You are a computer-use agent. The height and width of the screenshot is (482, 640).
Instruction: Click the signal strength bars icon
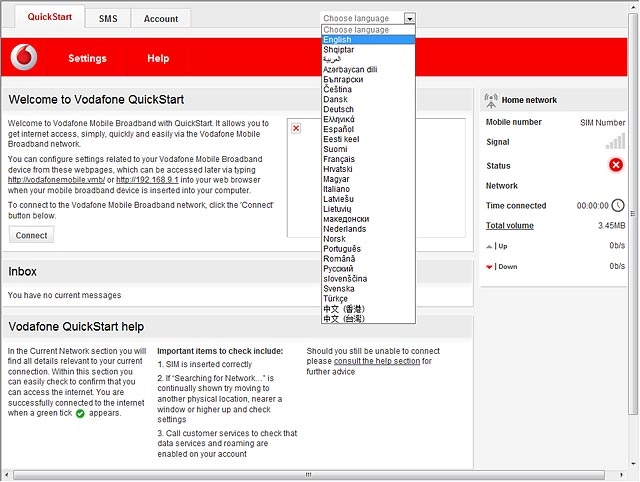pyautogui.click(x=615, y=142)
